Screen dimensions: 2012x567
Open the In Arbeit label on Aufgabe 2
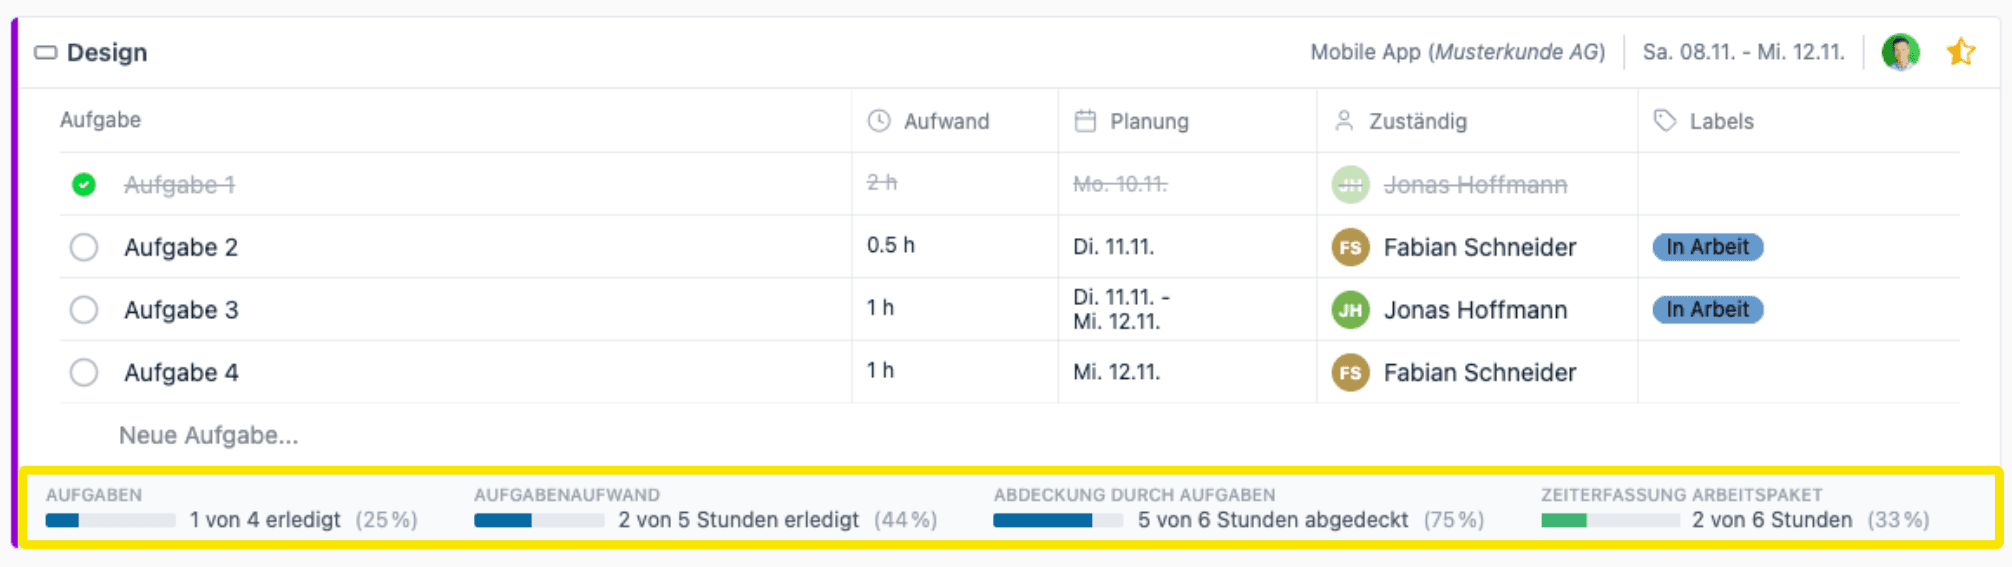click(x=1707, y=247)
